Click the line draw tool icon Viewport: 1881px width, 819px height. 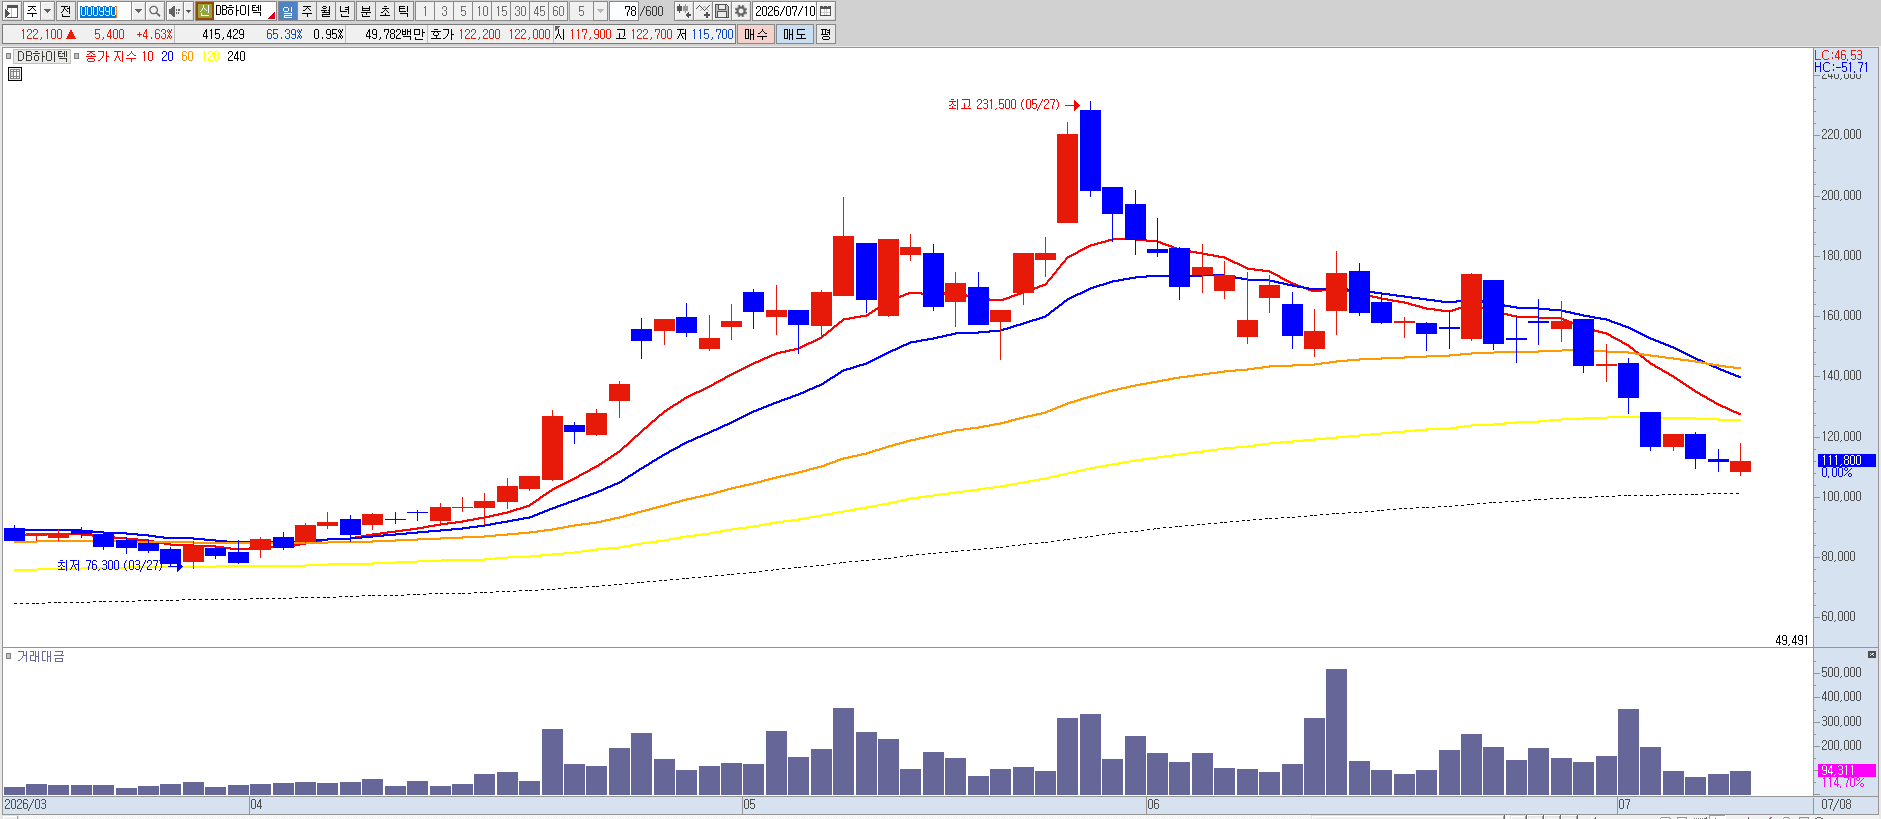703,11
